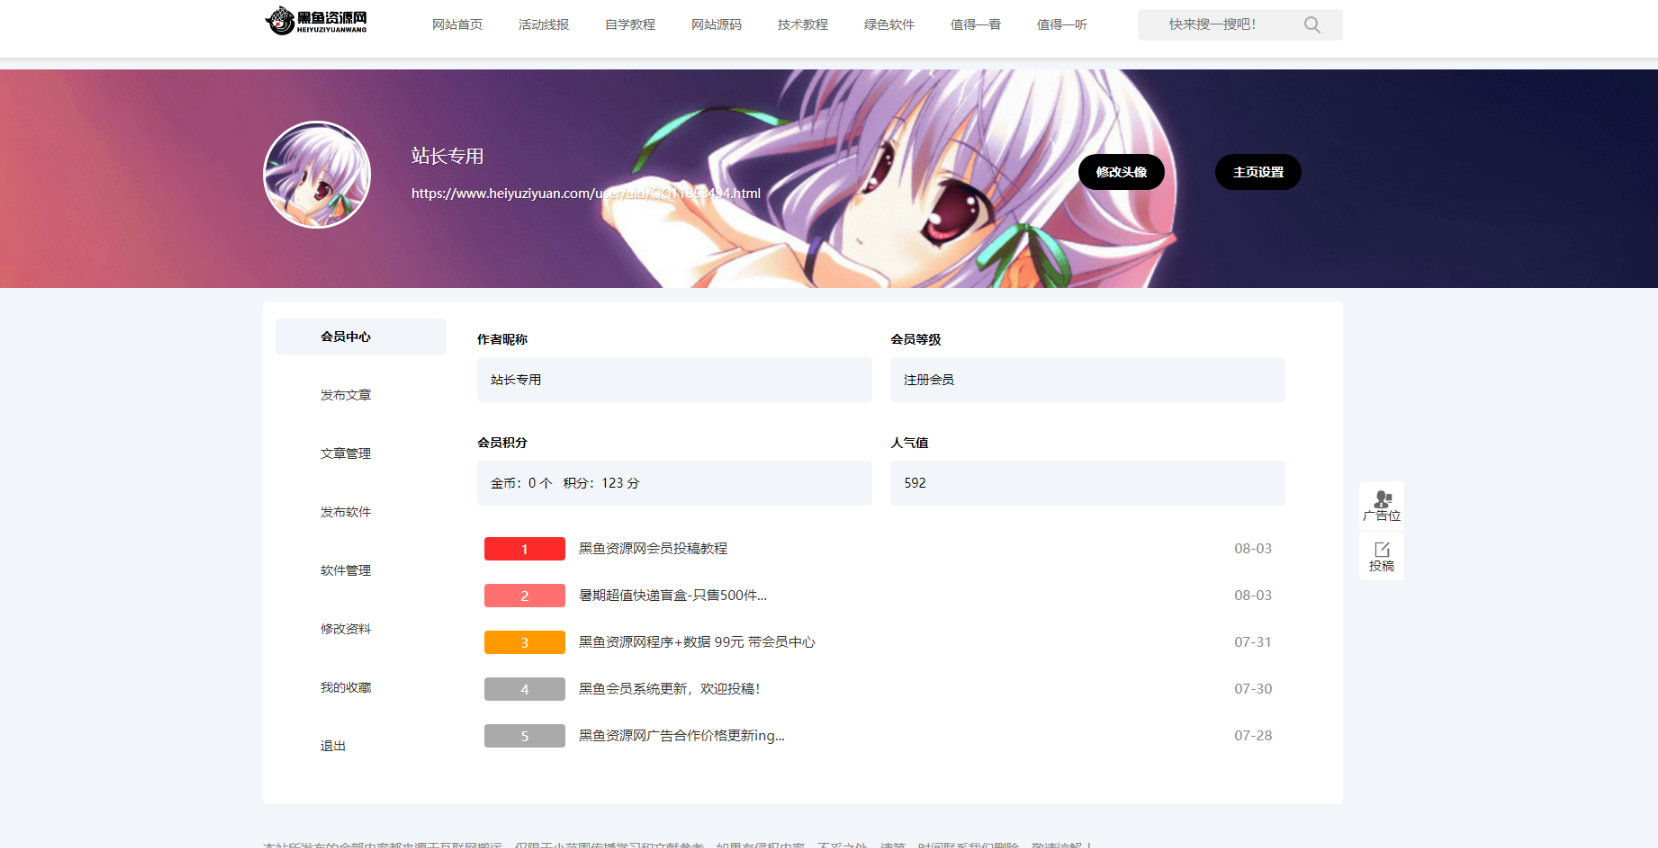Select 我的收藏 in the sidebar
Screen dimensions: 1658x848
click(346, 688)
